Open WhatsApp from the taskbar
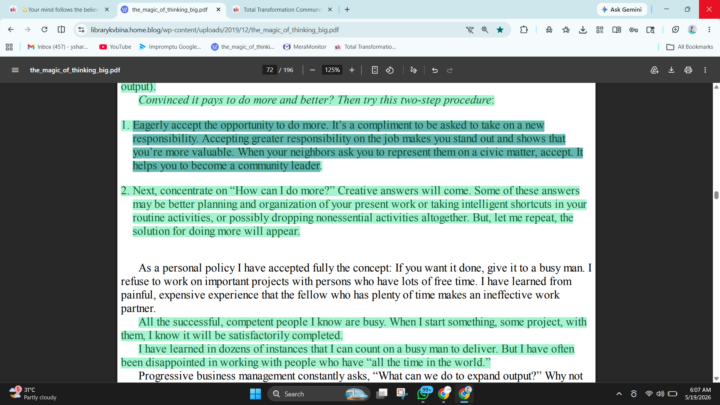 click(x=424, y=394)
